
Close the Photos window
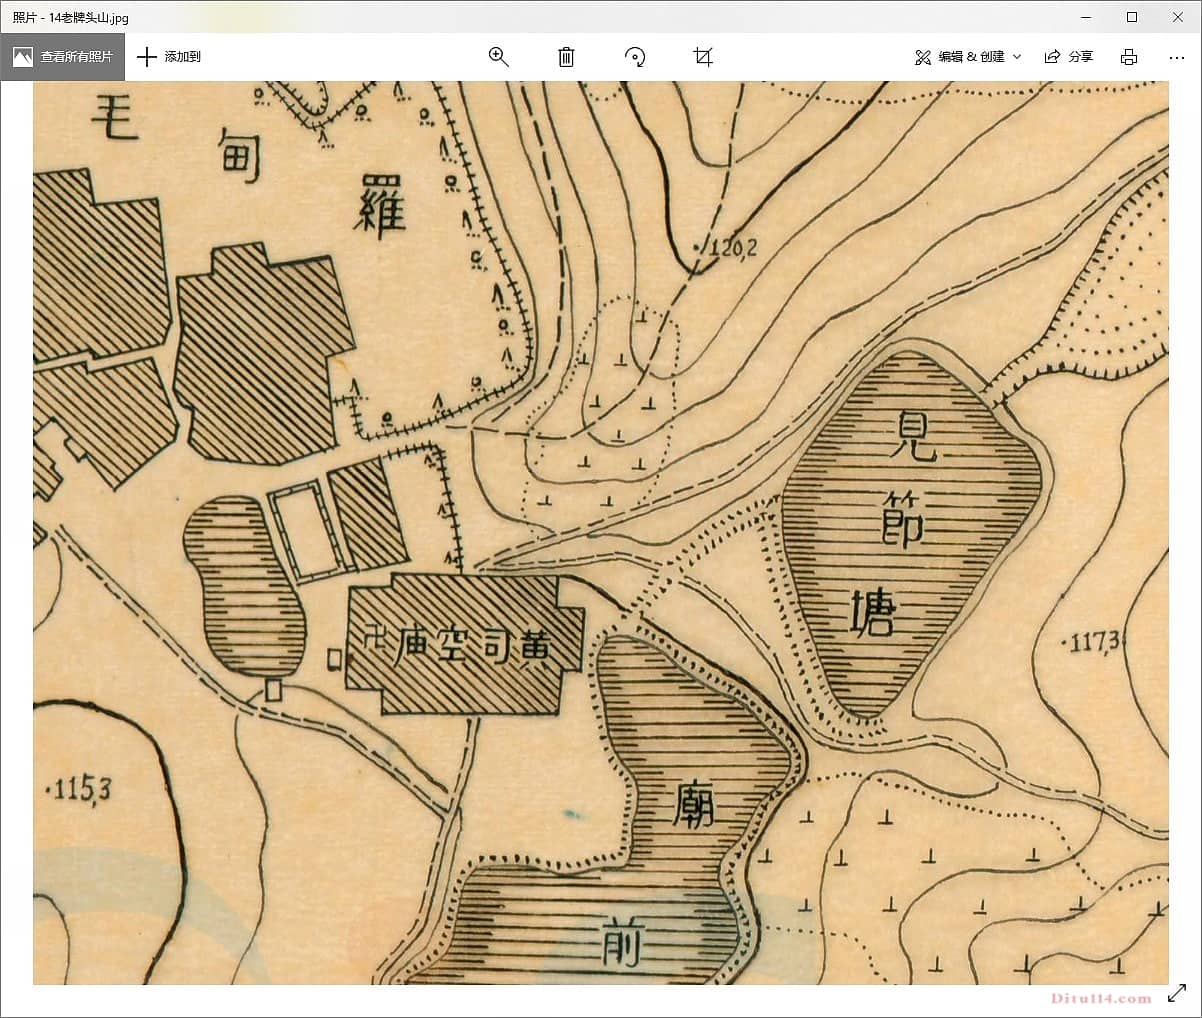(x=1178, y=17)
